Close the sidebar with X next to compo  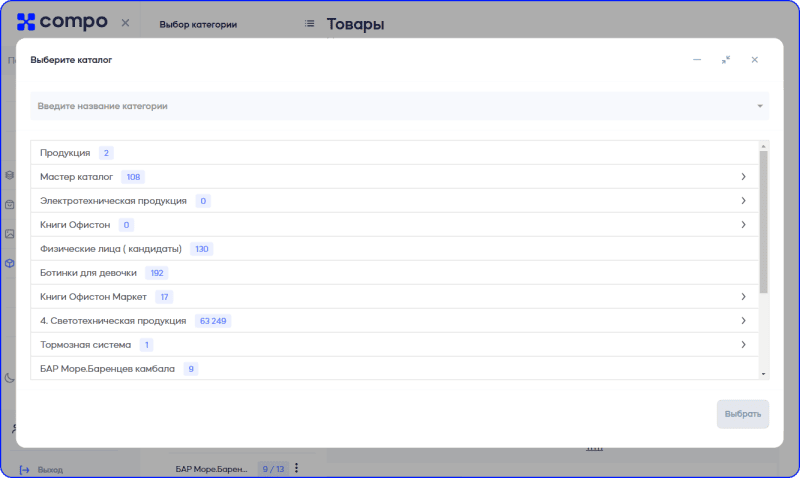coord(126,23)
